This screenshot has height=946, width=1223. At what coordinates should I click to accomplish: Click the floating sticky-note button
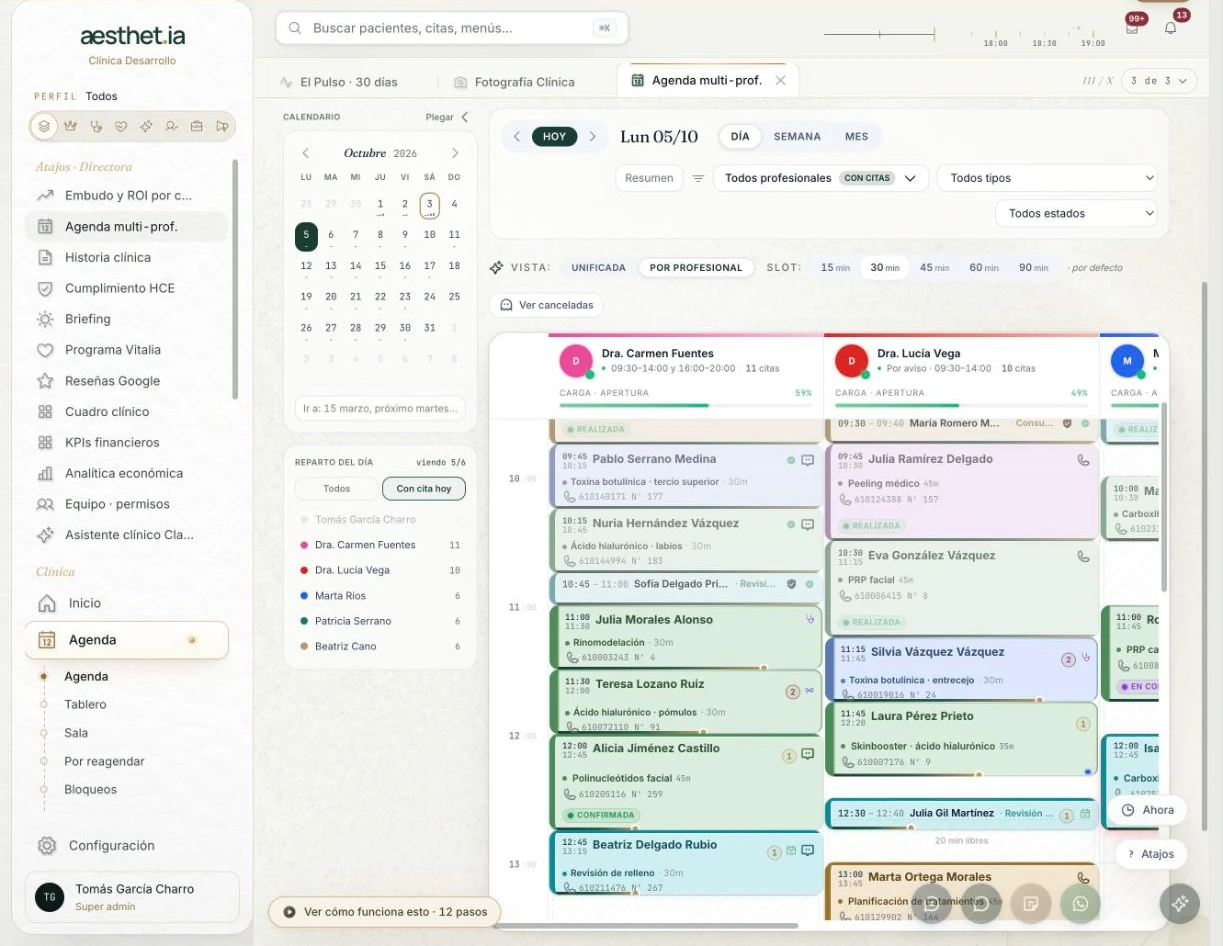1030,904
